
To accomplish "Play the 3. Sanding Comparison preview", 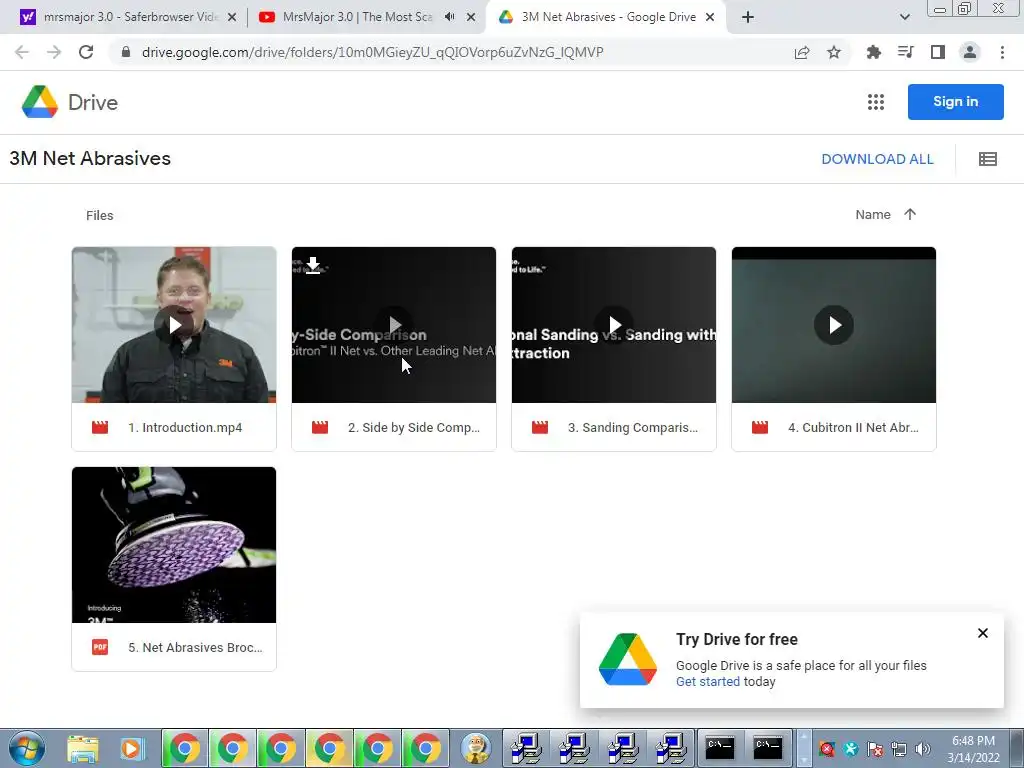I will [614, 325].
